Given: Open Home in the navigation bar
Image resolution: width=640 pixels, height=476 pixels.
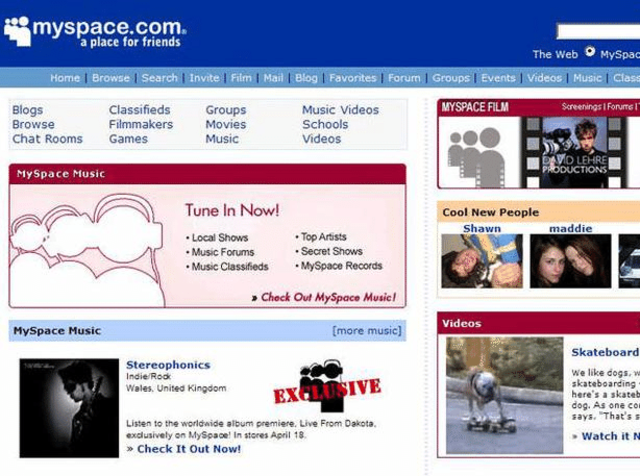Looking at the screenshot, I should 65,78.
